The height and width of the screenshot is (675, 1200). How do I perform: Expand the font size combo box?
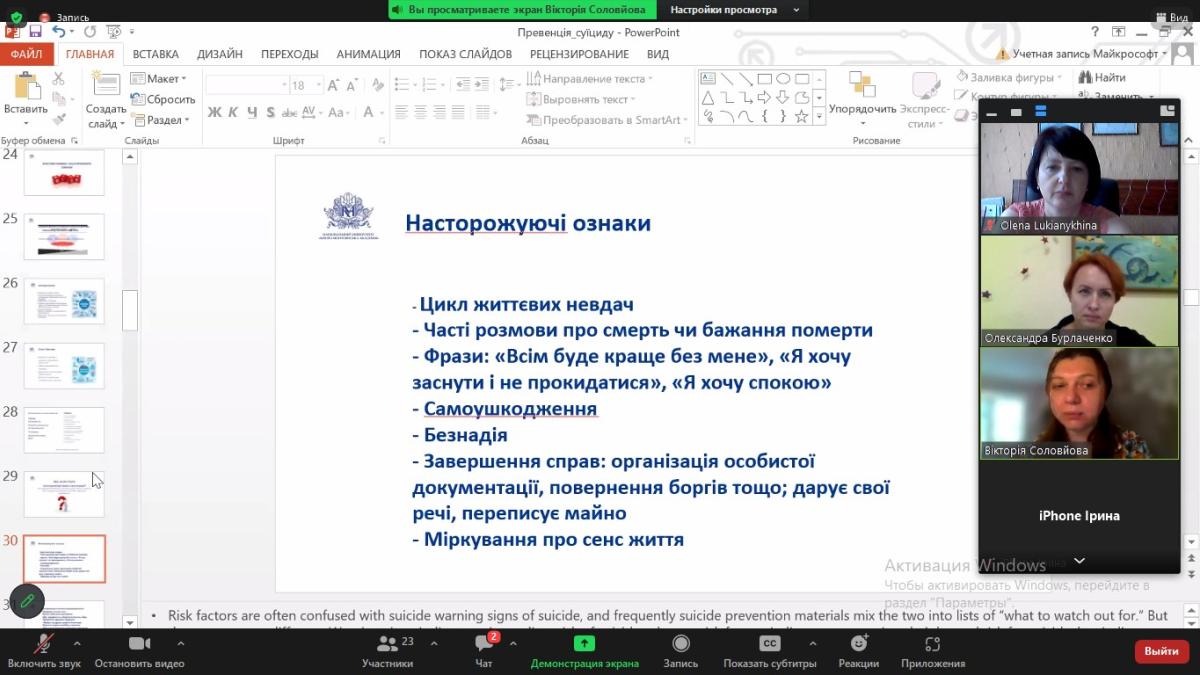(318, 86)
